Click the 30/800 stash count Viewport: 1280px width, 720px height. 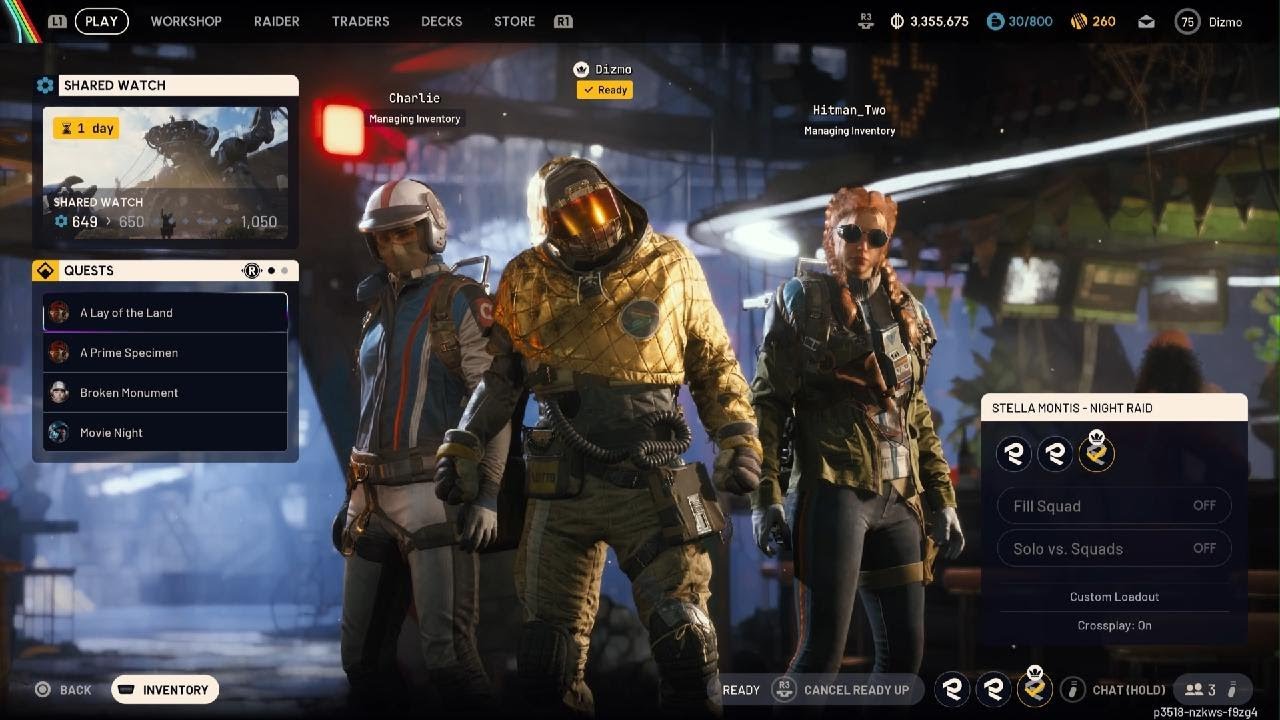[x=1031, y=21]
